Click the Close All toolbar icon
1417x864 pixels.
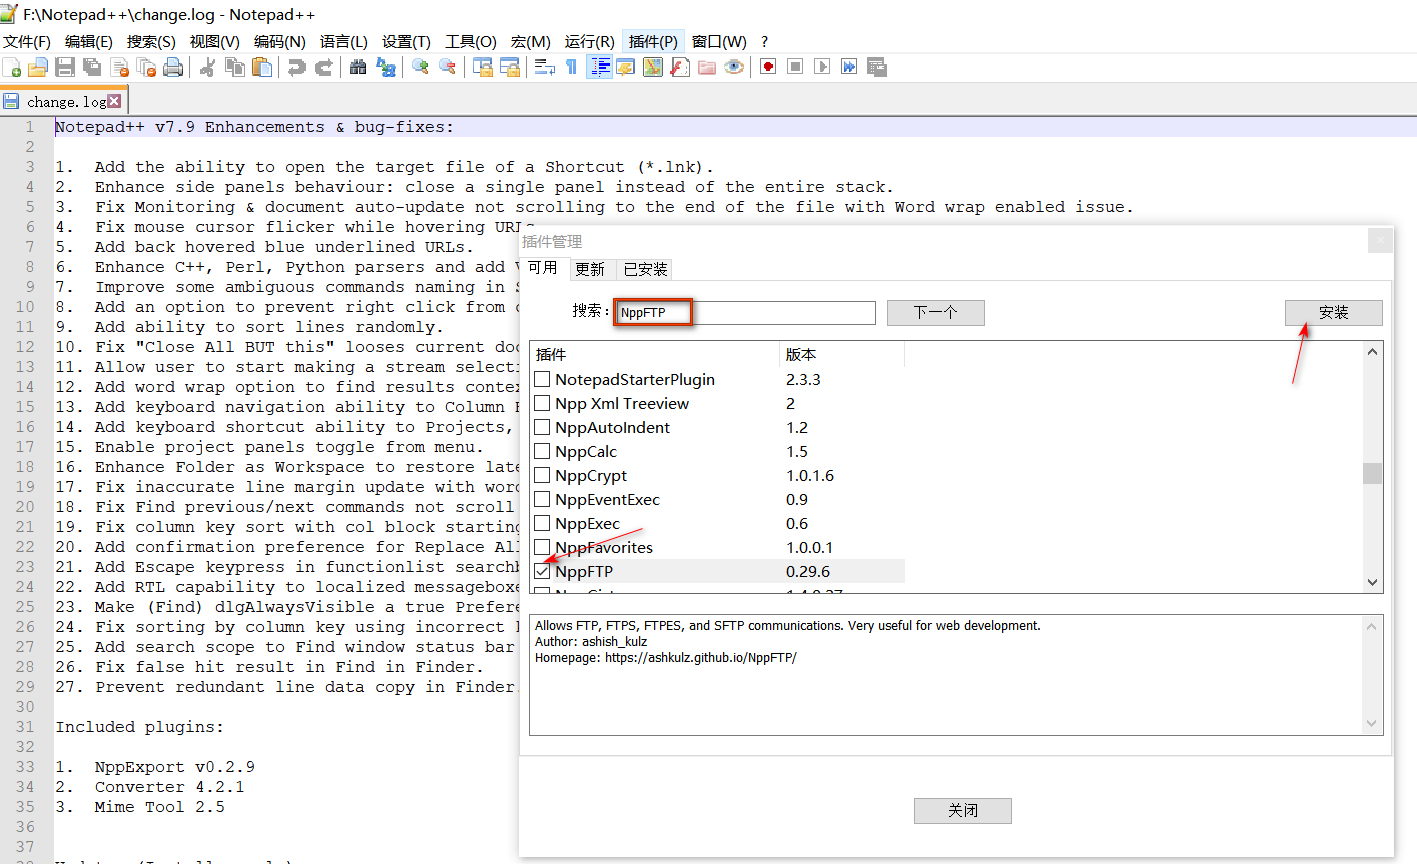(146, 67)
